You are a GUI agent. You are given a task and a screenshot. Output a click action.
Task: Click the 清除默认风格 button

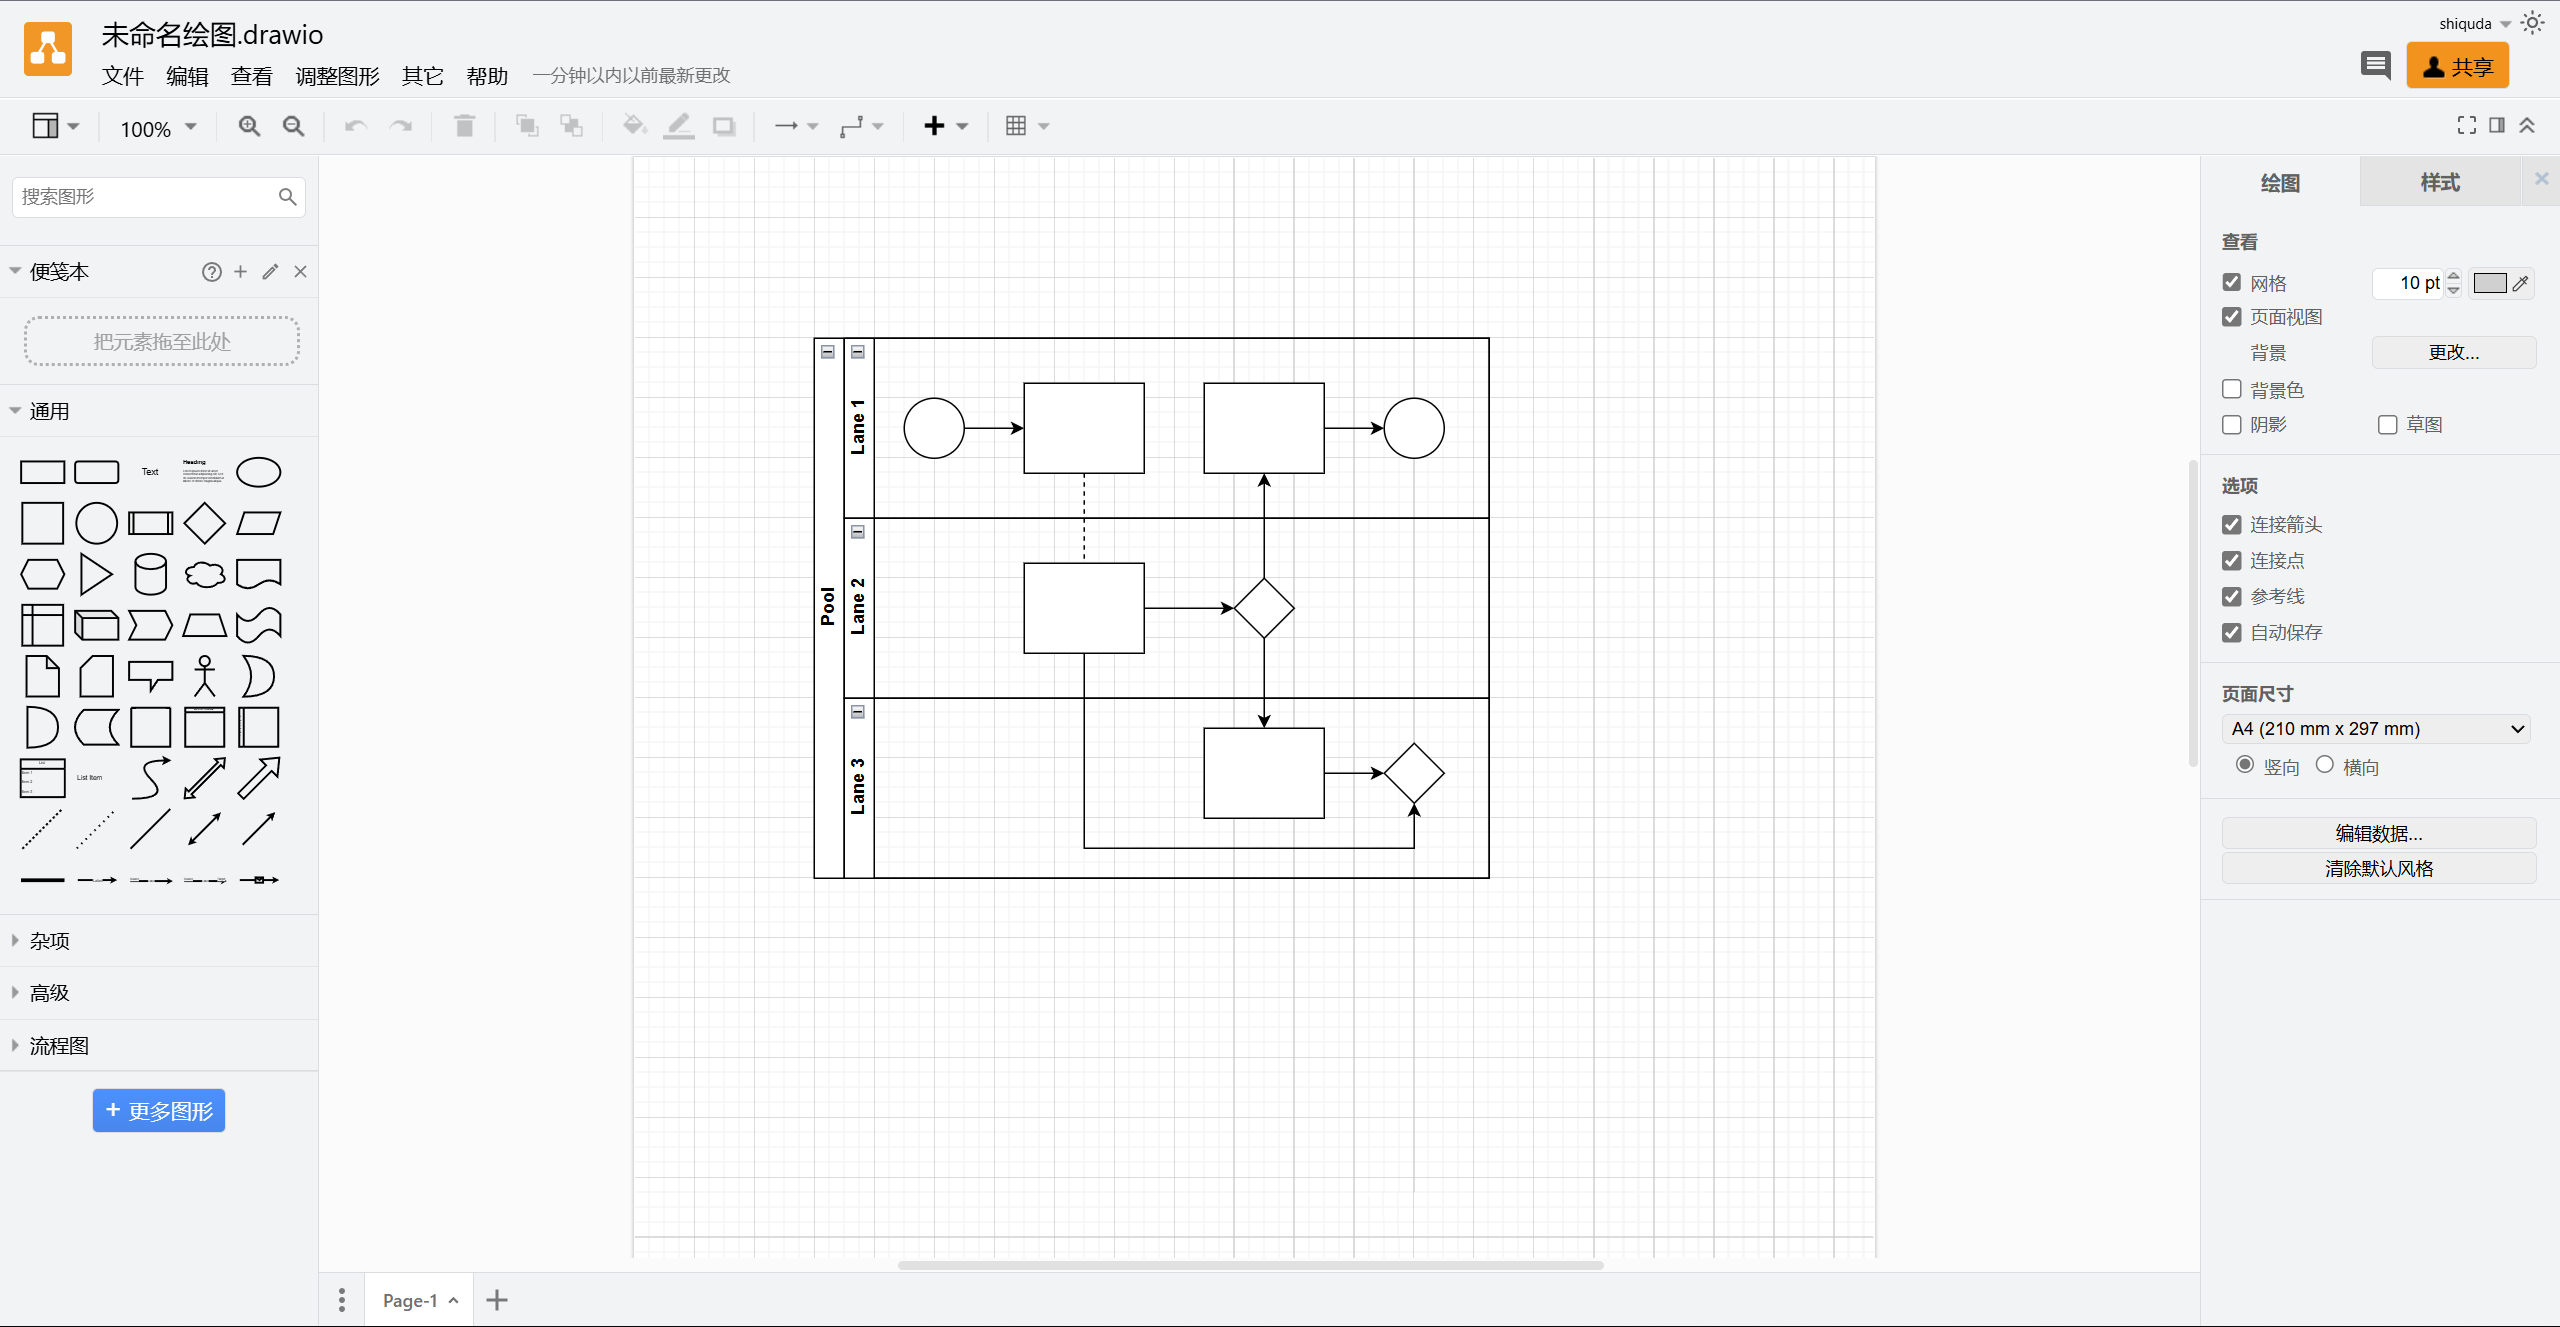point(2378,868)
